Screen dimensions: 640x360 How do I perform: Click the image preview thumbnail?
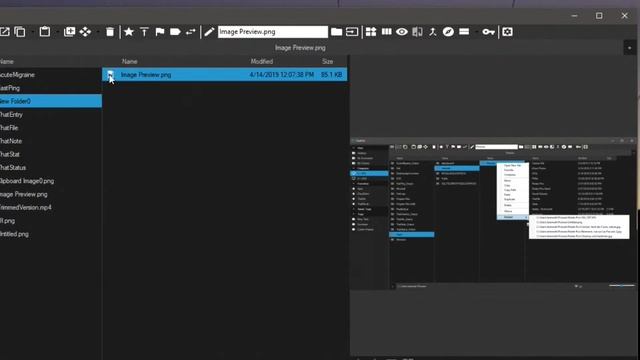coord(493,213)
